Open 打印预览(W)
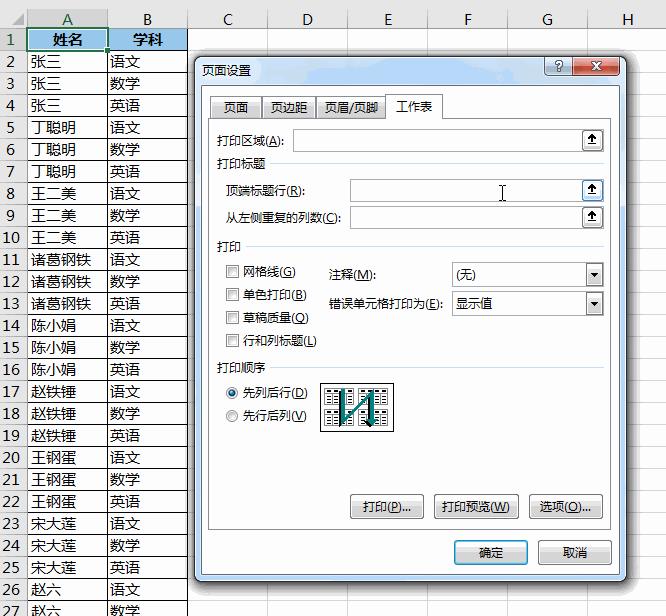The image size is (666, 616). 476,506
